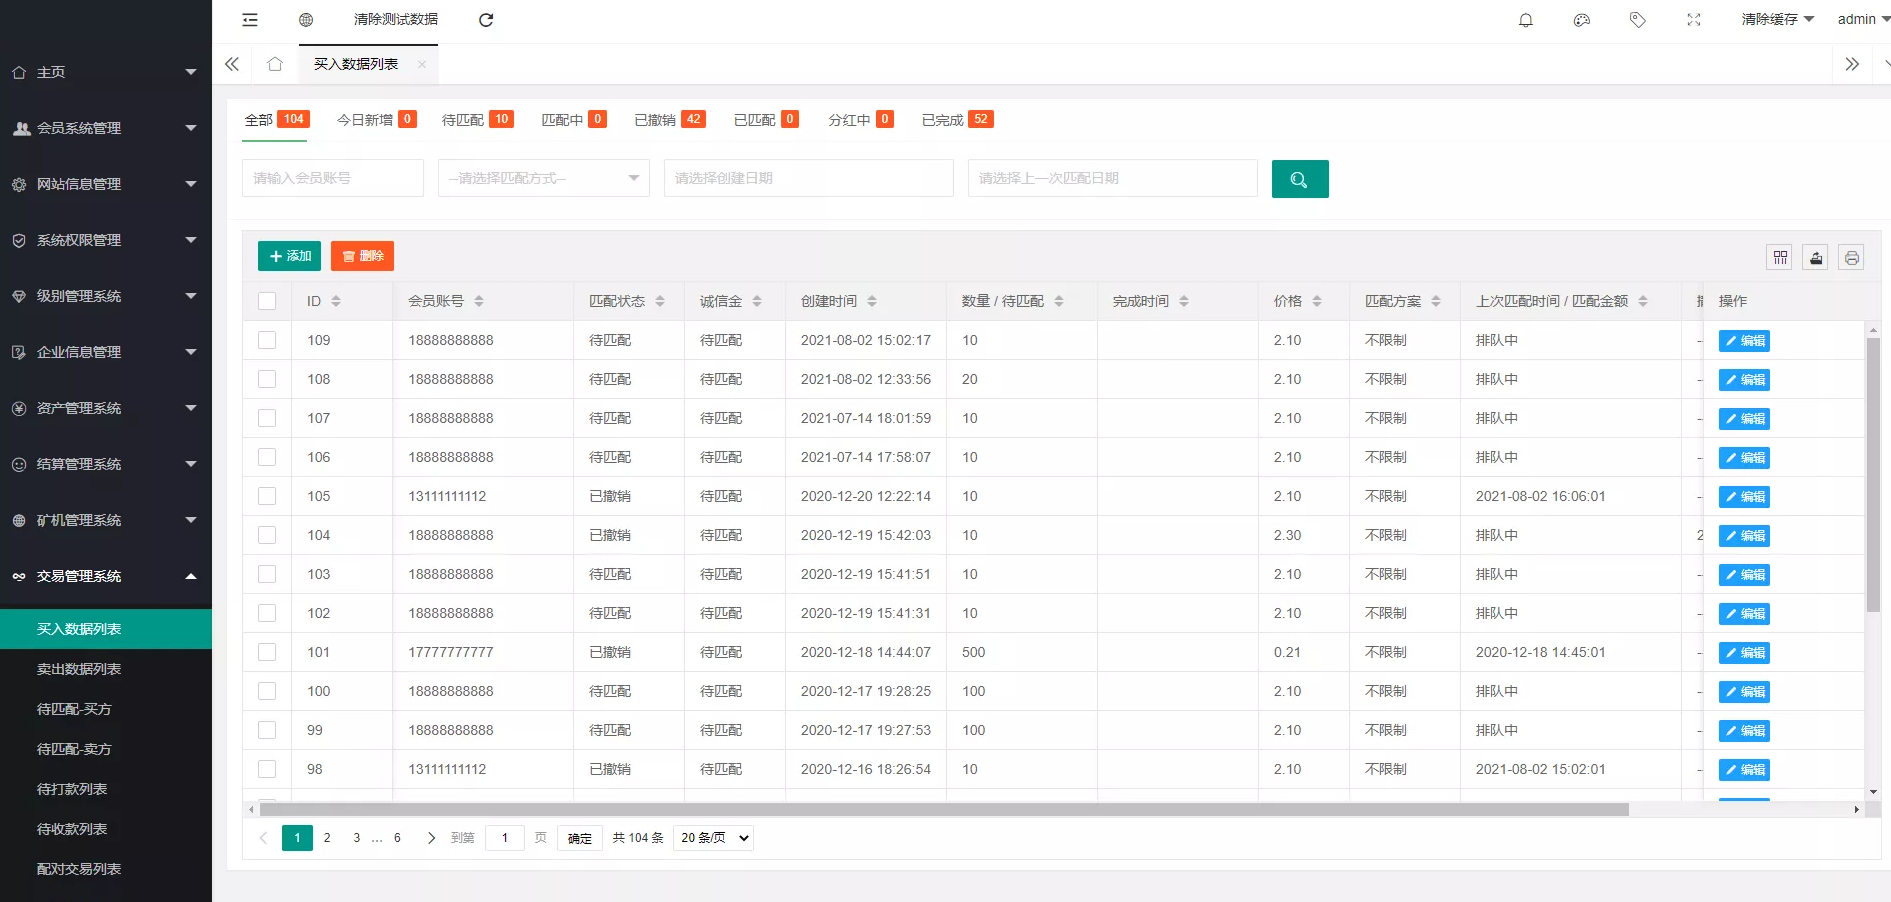Sort by ID column arrows

[336, 301]
